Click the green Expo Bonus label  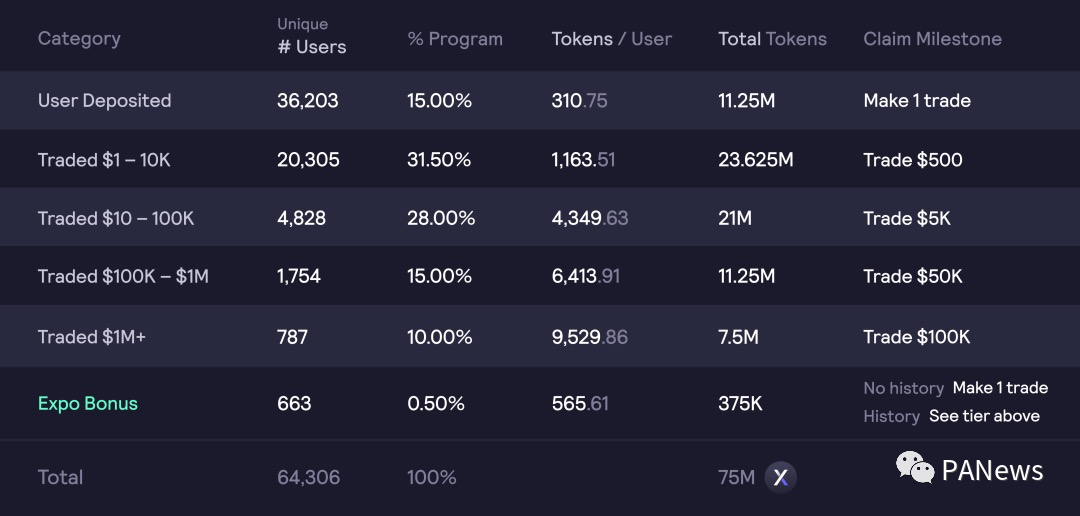tap(87, 404)
